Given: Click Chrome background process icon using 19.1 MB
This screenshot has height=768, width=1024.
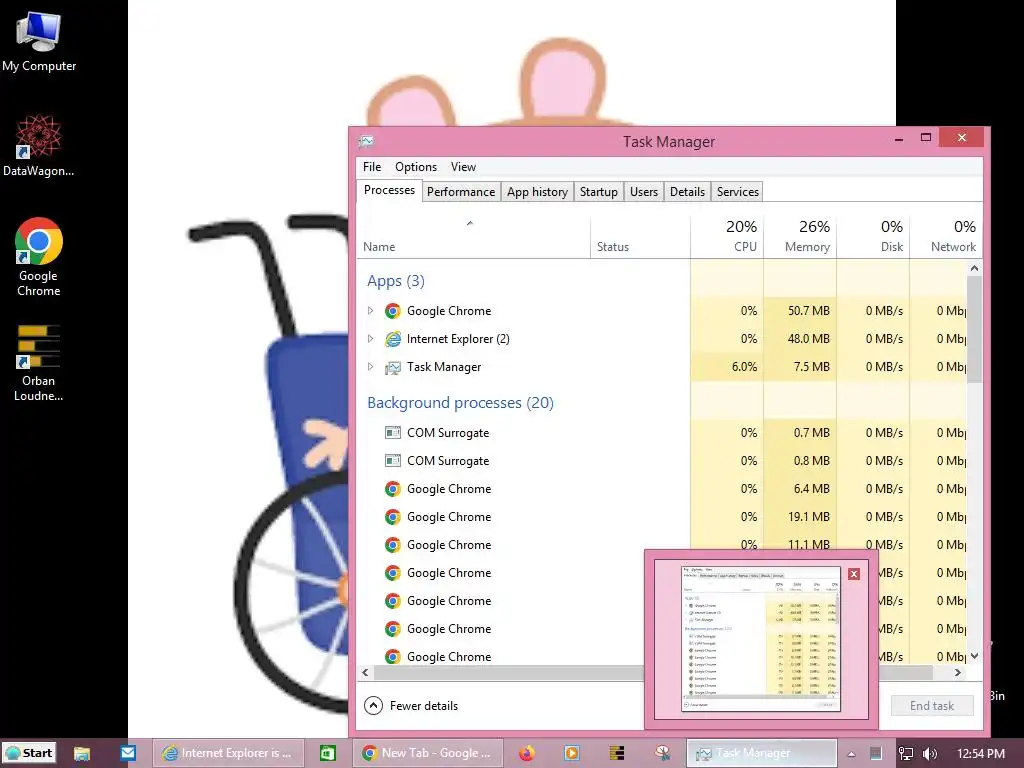Looking at the screenshot, I should [392, 517].
